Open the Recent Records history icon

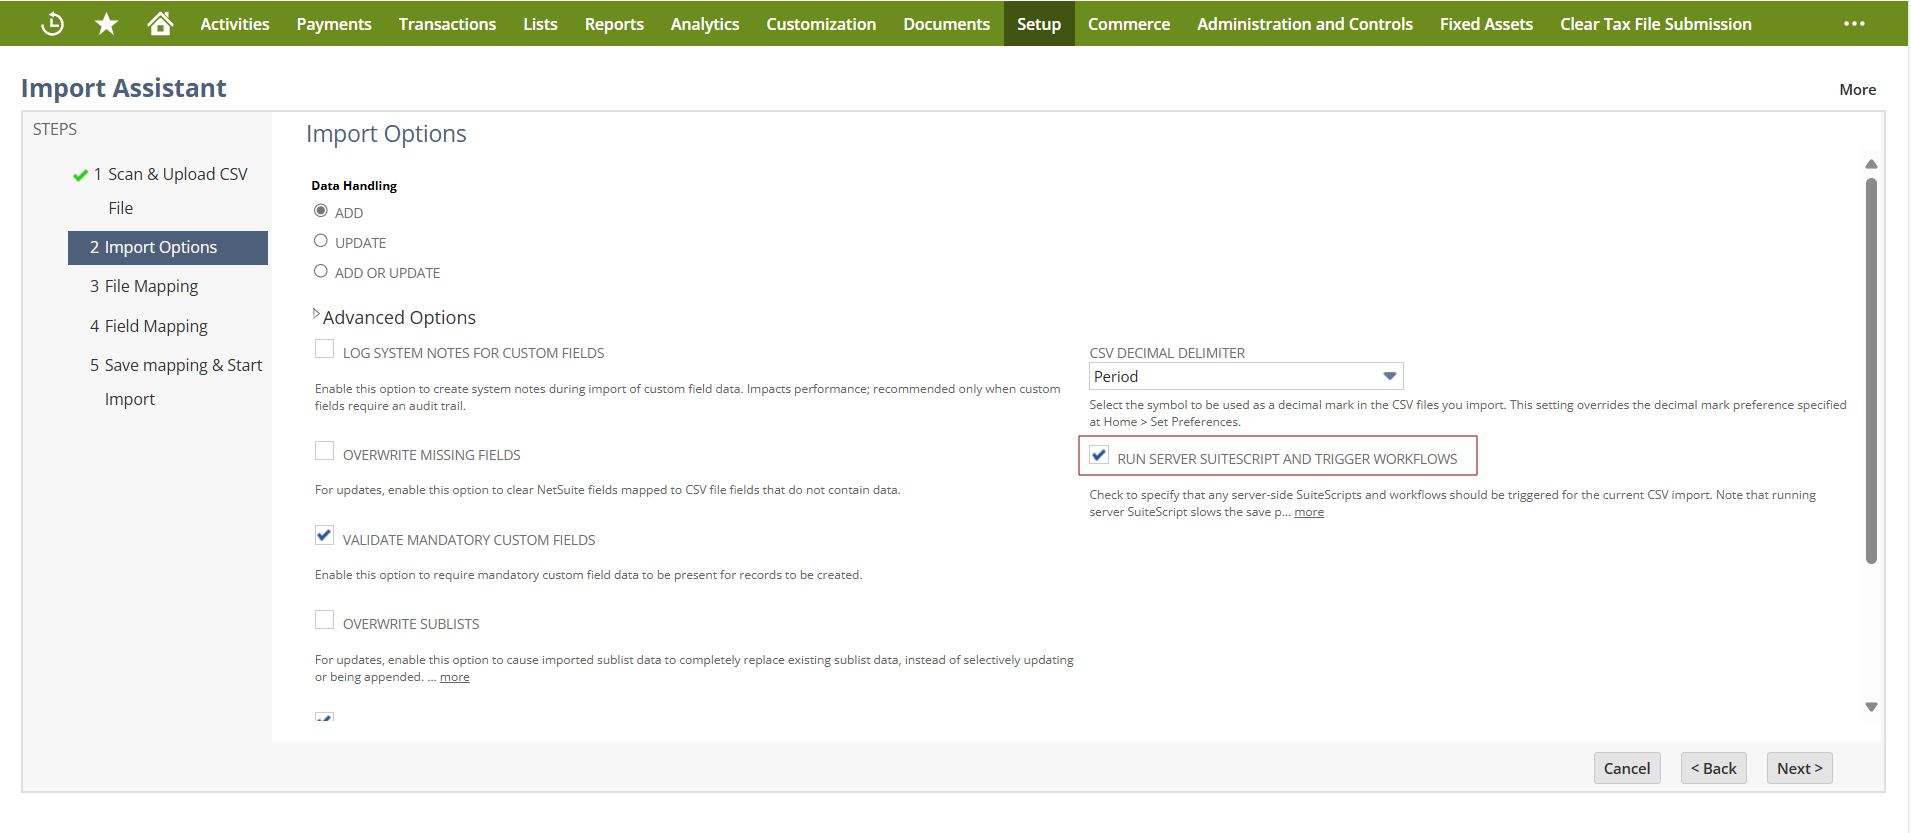coord(52,24)
